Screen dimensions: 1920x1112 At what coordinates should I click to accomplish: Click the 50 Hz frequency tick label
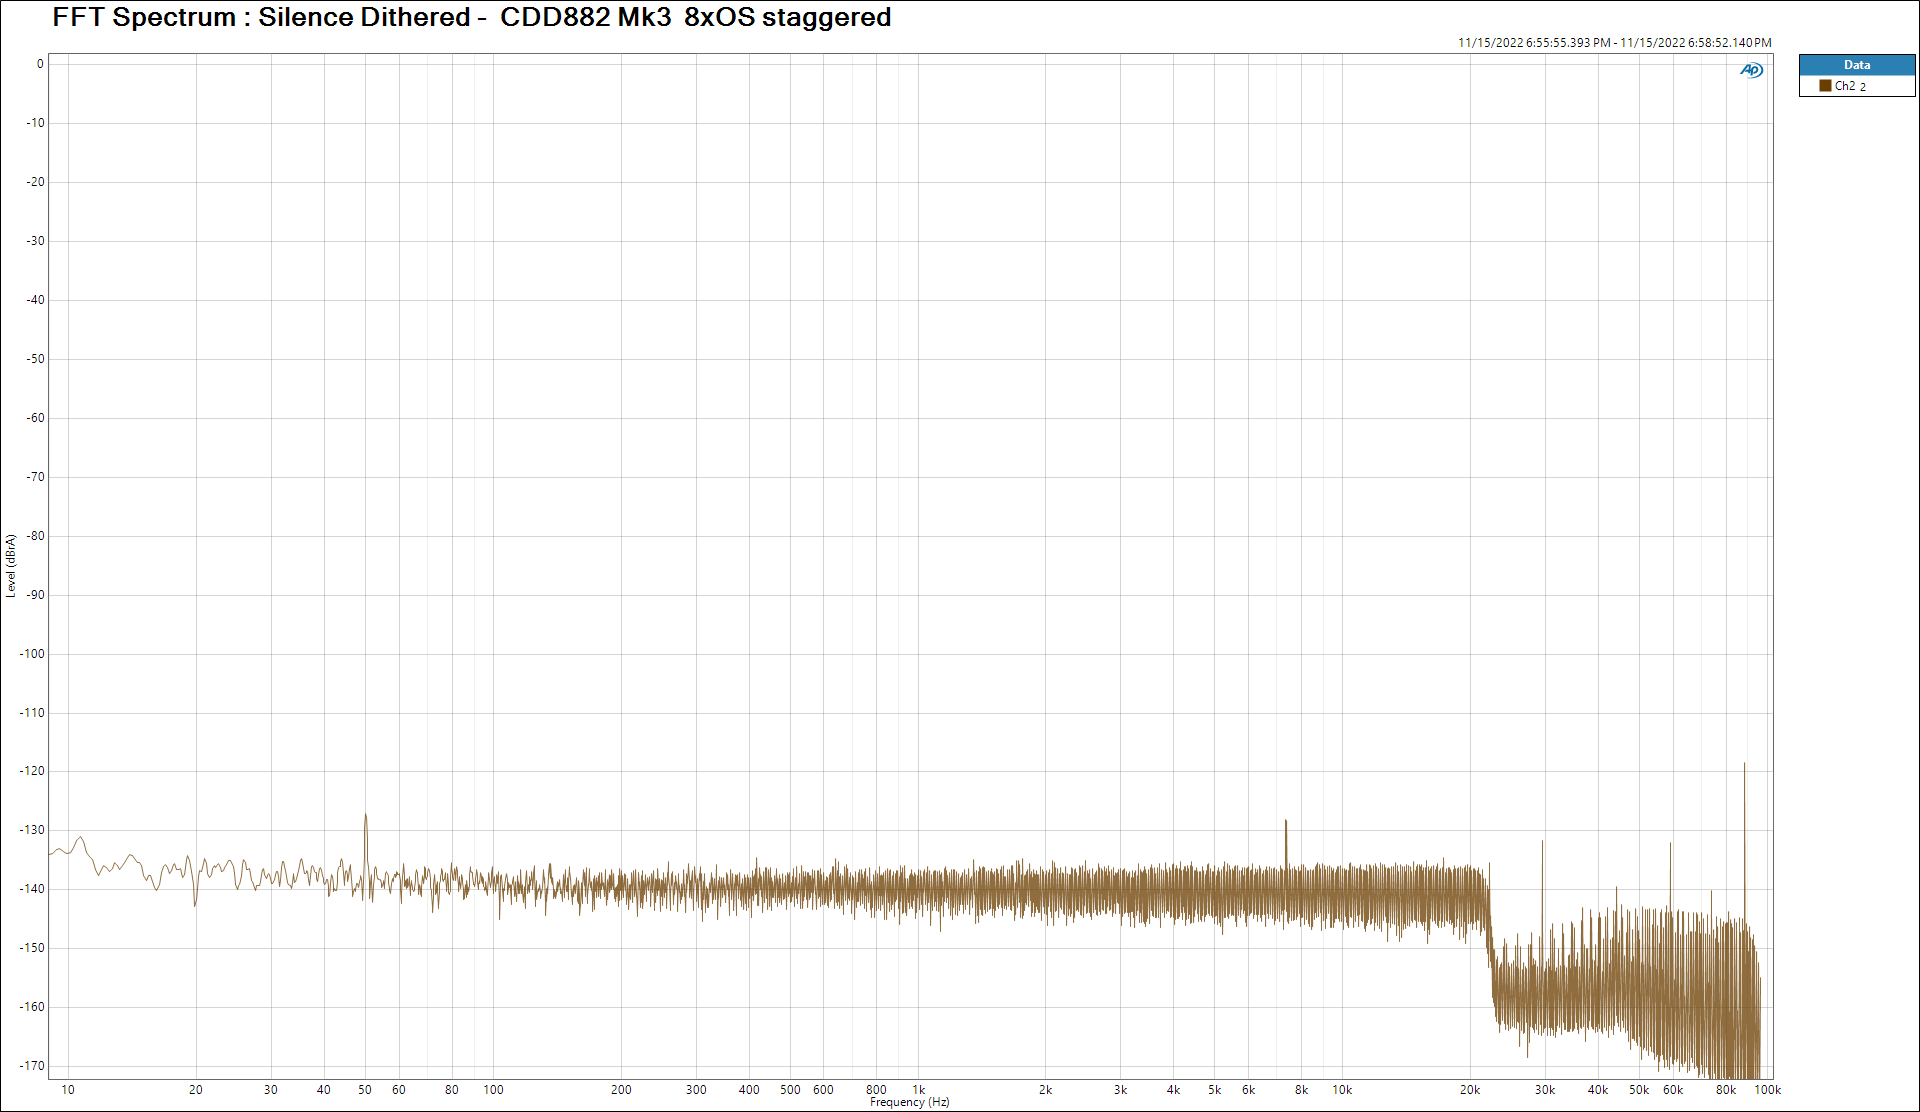pos(365,1090)
